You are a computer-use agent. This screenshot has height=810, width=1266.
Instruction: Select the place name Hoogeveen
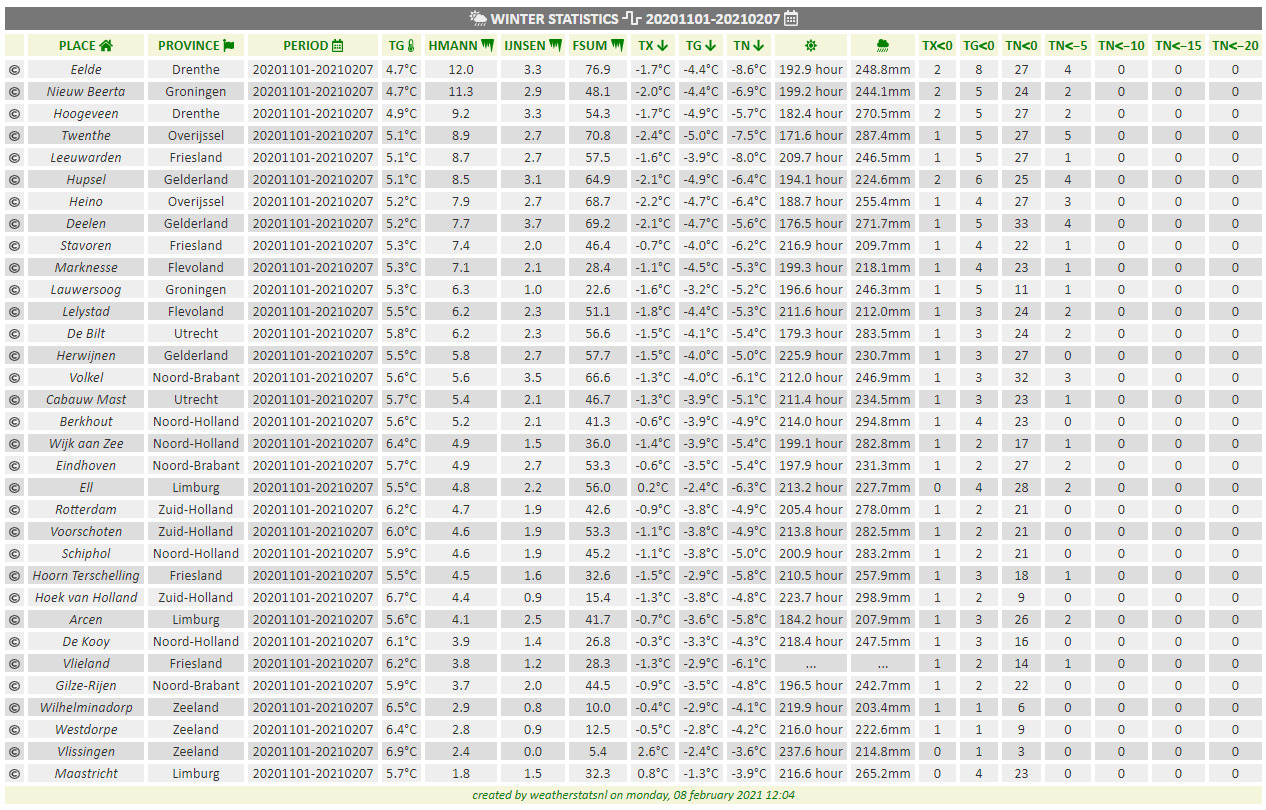pos(86,114)
